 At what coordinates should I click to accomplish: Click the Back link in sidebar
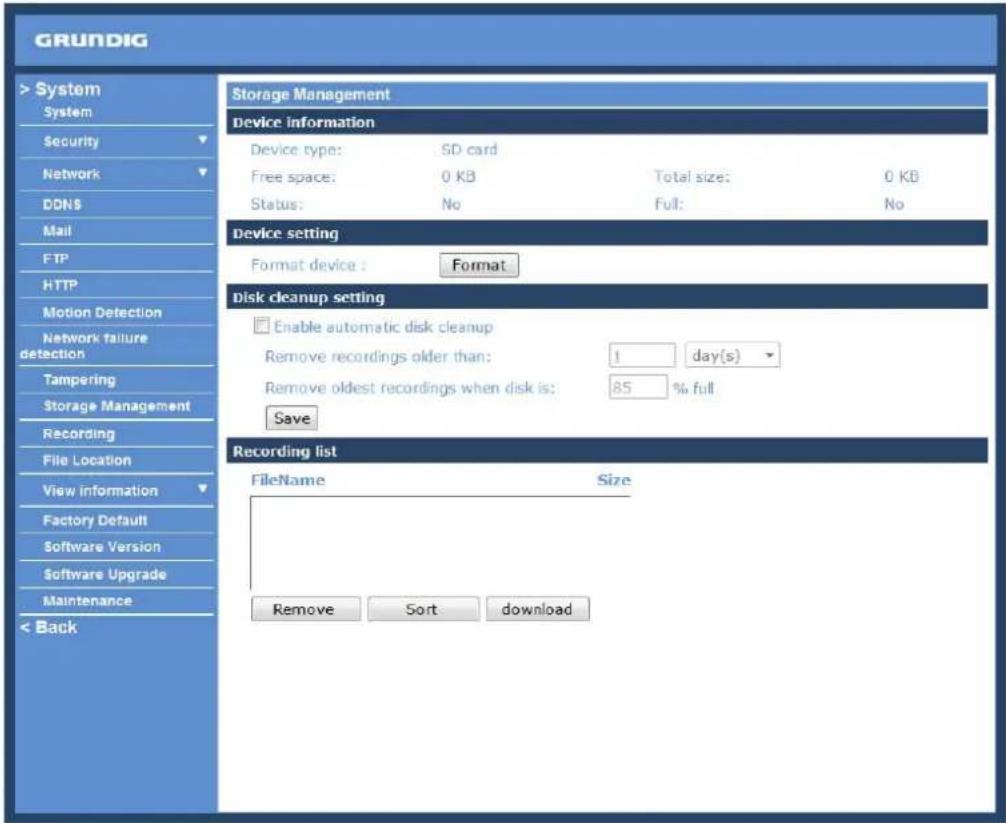pyautogui.click(x=49, y=627)
